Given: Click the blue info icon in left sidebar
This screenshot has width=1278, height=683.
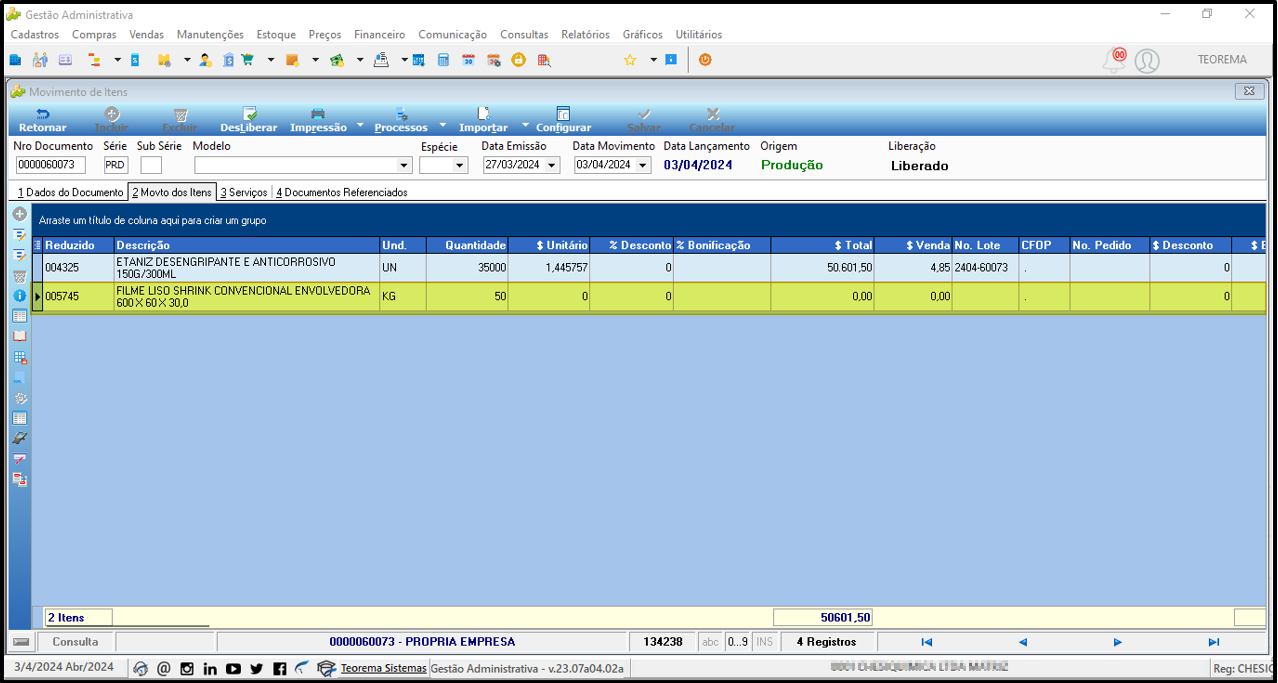Looking at the screenshot, I should (x=19, y=296).
